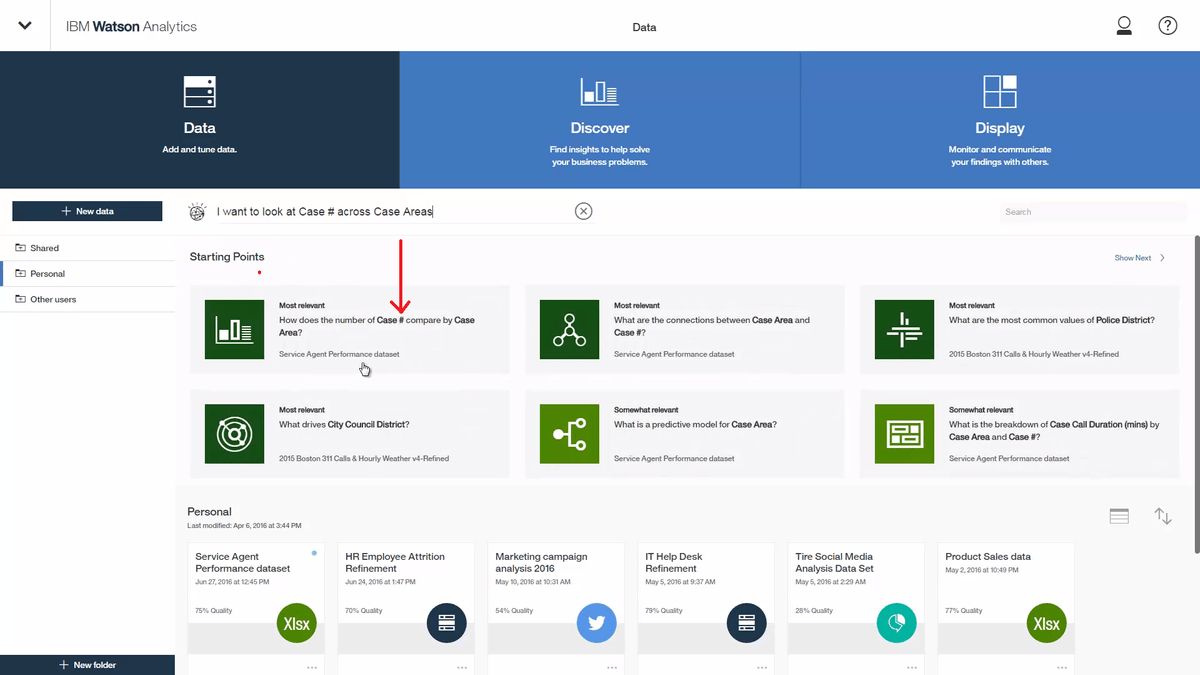Image resolution: width=1200 pixels, height=675 pixels.
Task: Click the Xlsx icon on Service Agent Performance dataset
Action: click(x=297, y=624)
